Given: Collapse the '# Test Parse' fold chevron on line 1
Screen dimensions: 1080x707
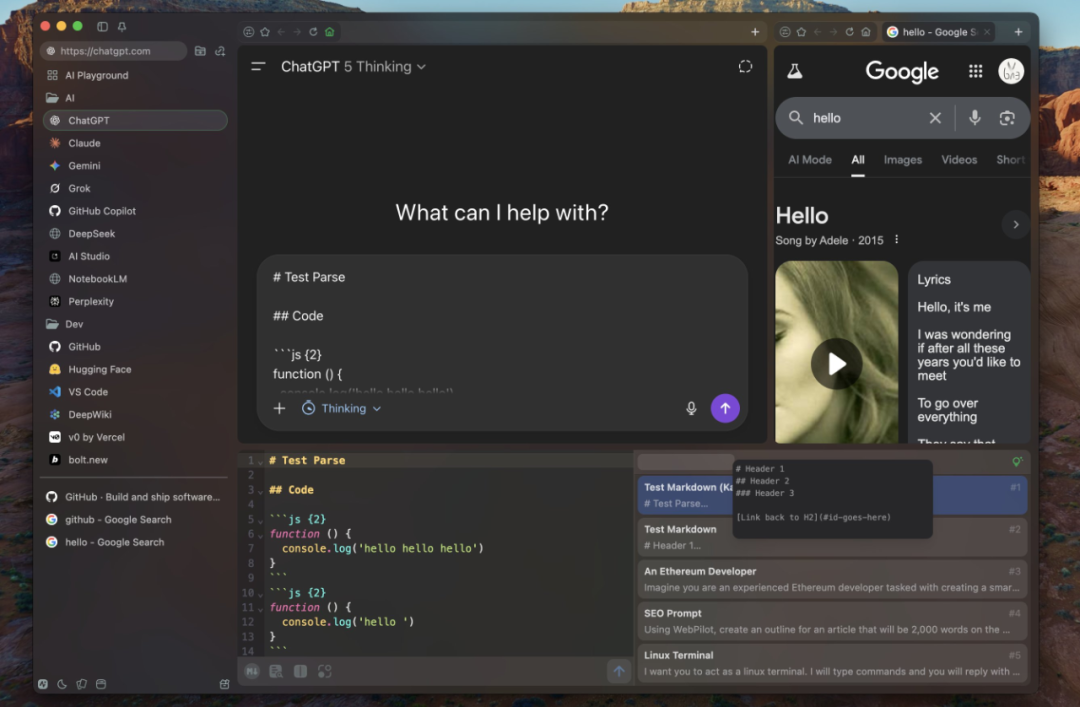Looking at the screenshot, I should [260, 462].
